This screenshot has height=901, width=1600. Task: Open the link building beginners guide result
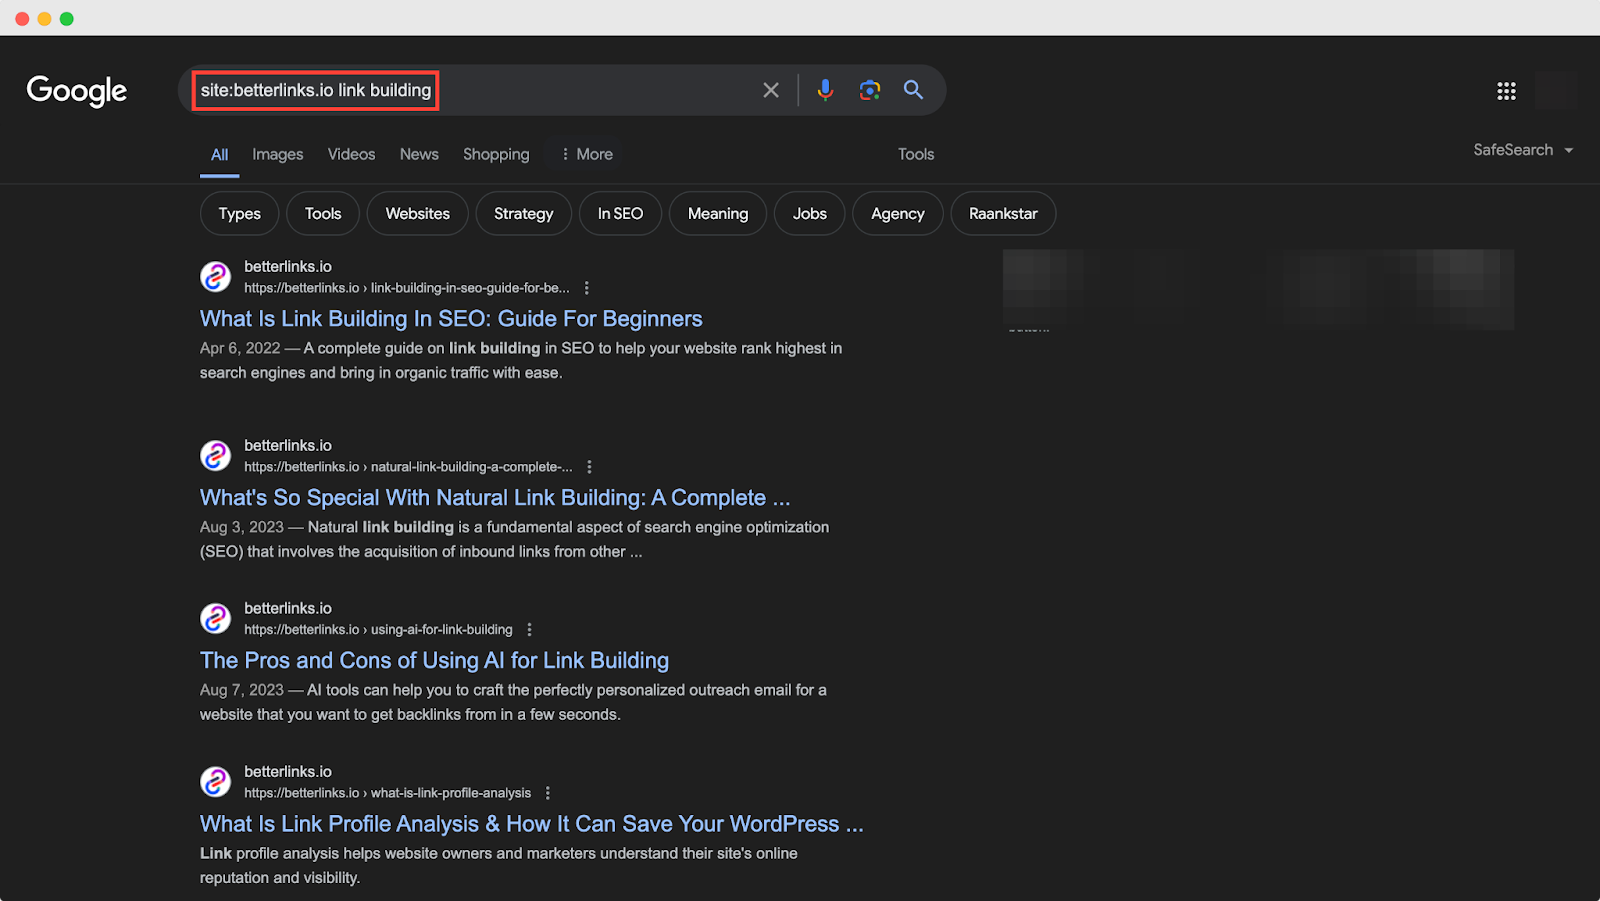click(x=450, y=318)
